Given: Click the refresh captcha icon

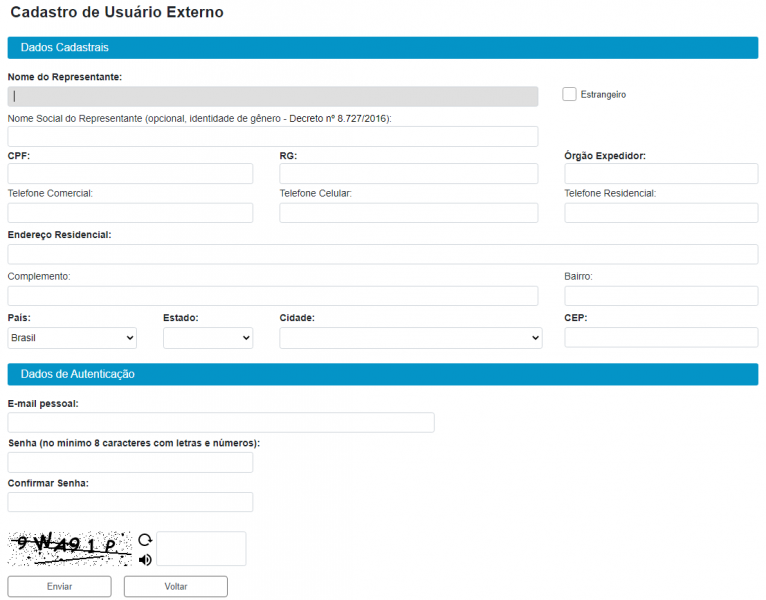Looking at the screenshot, I should [x=145, y=540].
